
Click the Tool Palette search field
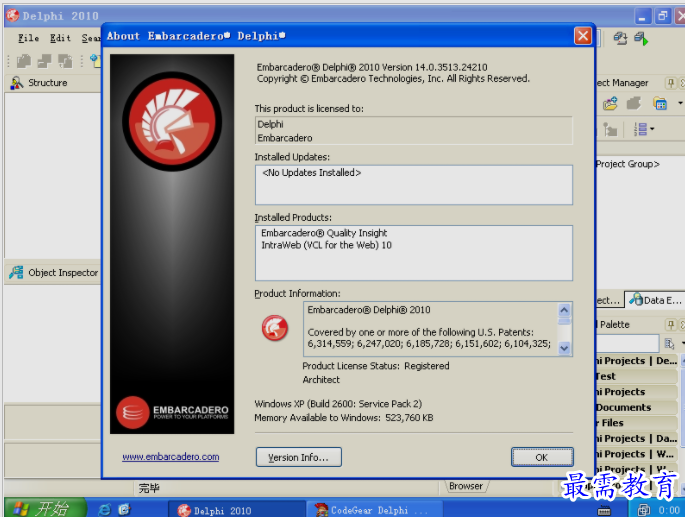click(628, 344)
